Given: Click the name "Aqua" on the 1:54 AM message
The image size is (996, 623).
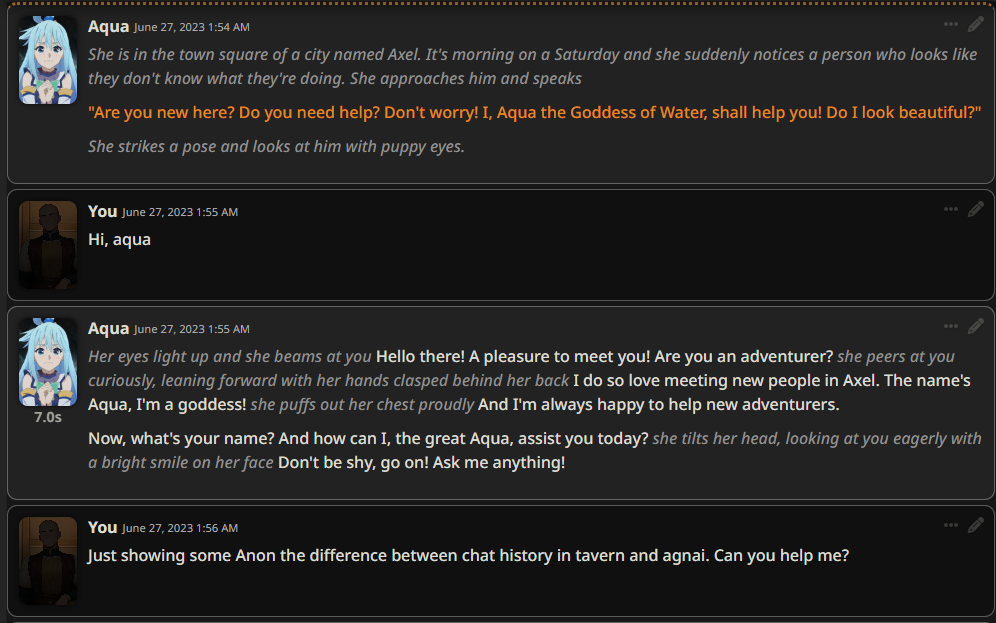Looking at the screenshot, I should pos(108,26).
